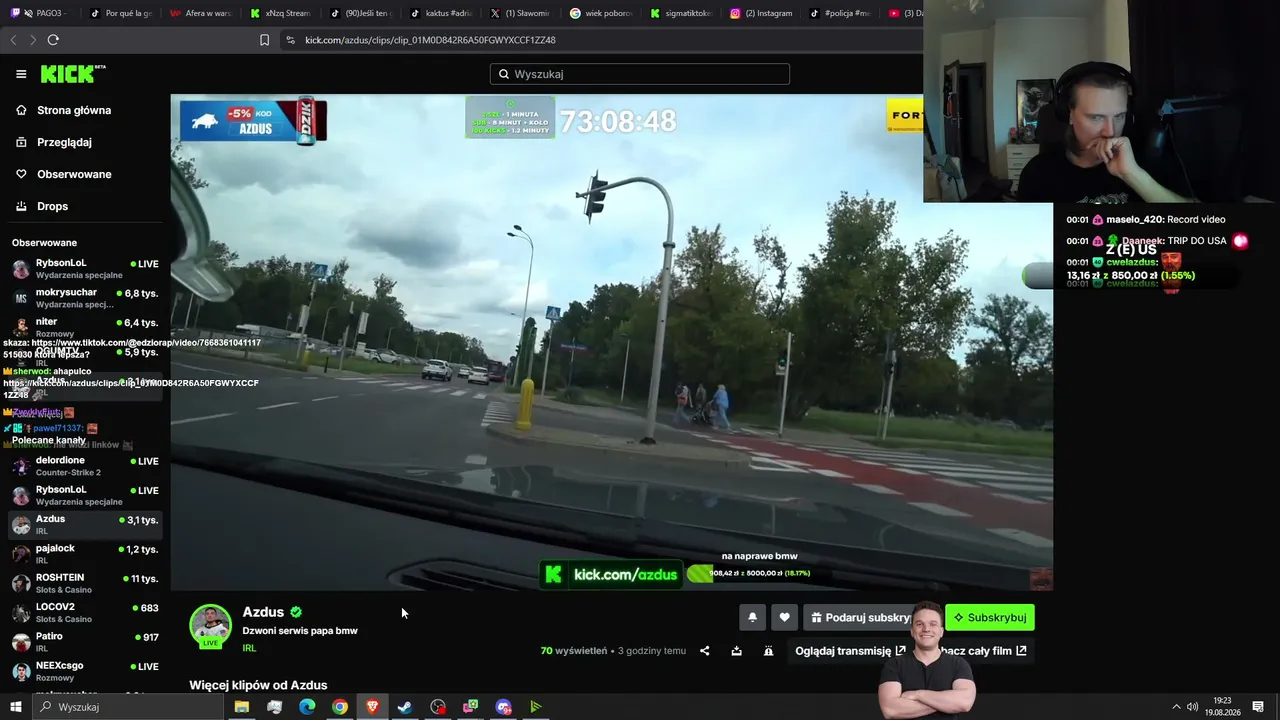
Task: Switch to the sigmatiktoker tab
Action: point(680,13)
